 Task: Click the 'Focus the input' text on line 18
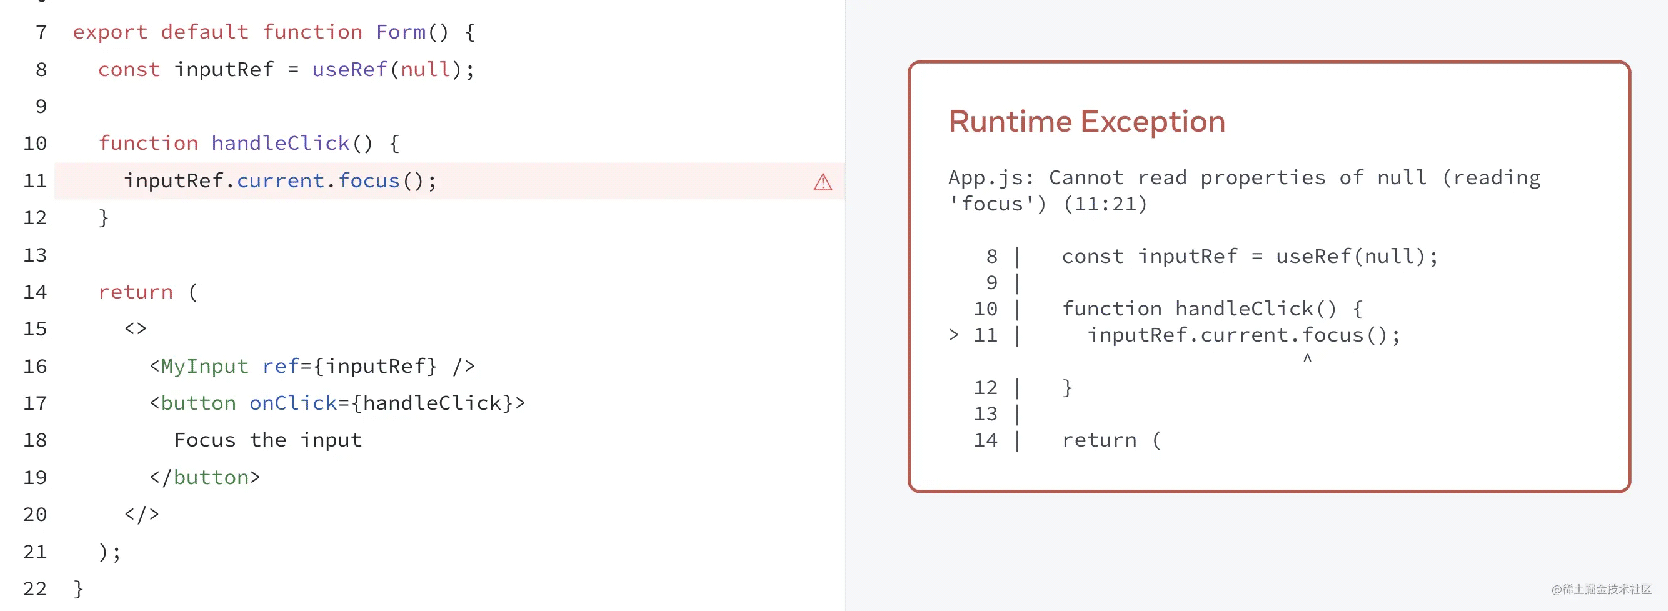click(268, 440)
